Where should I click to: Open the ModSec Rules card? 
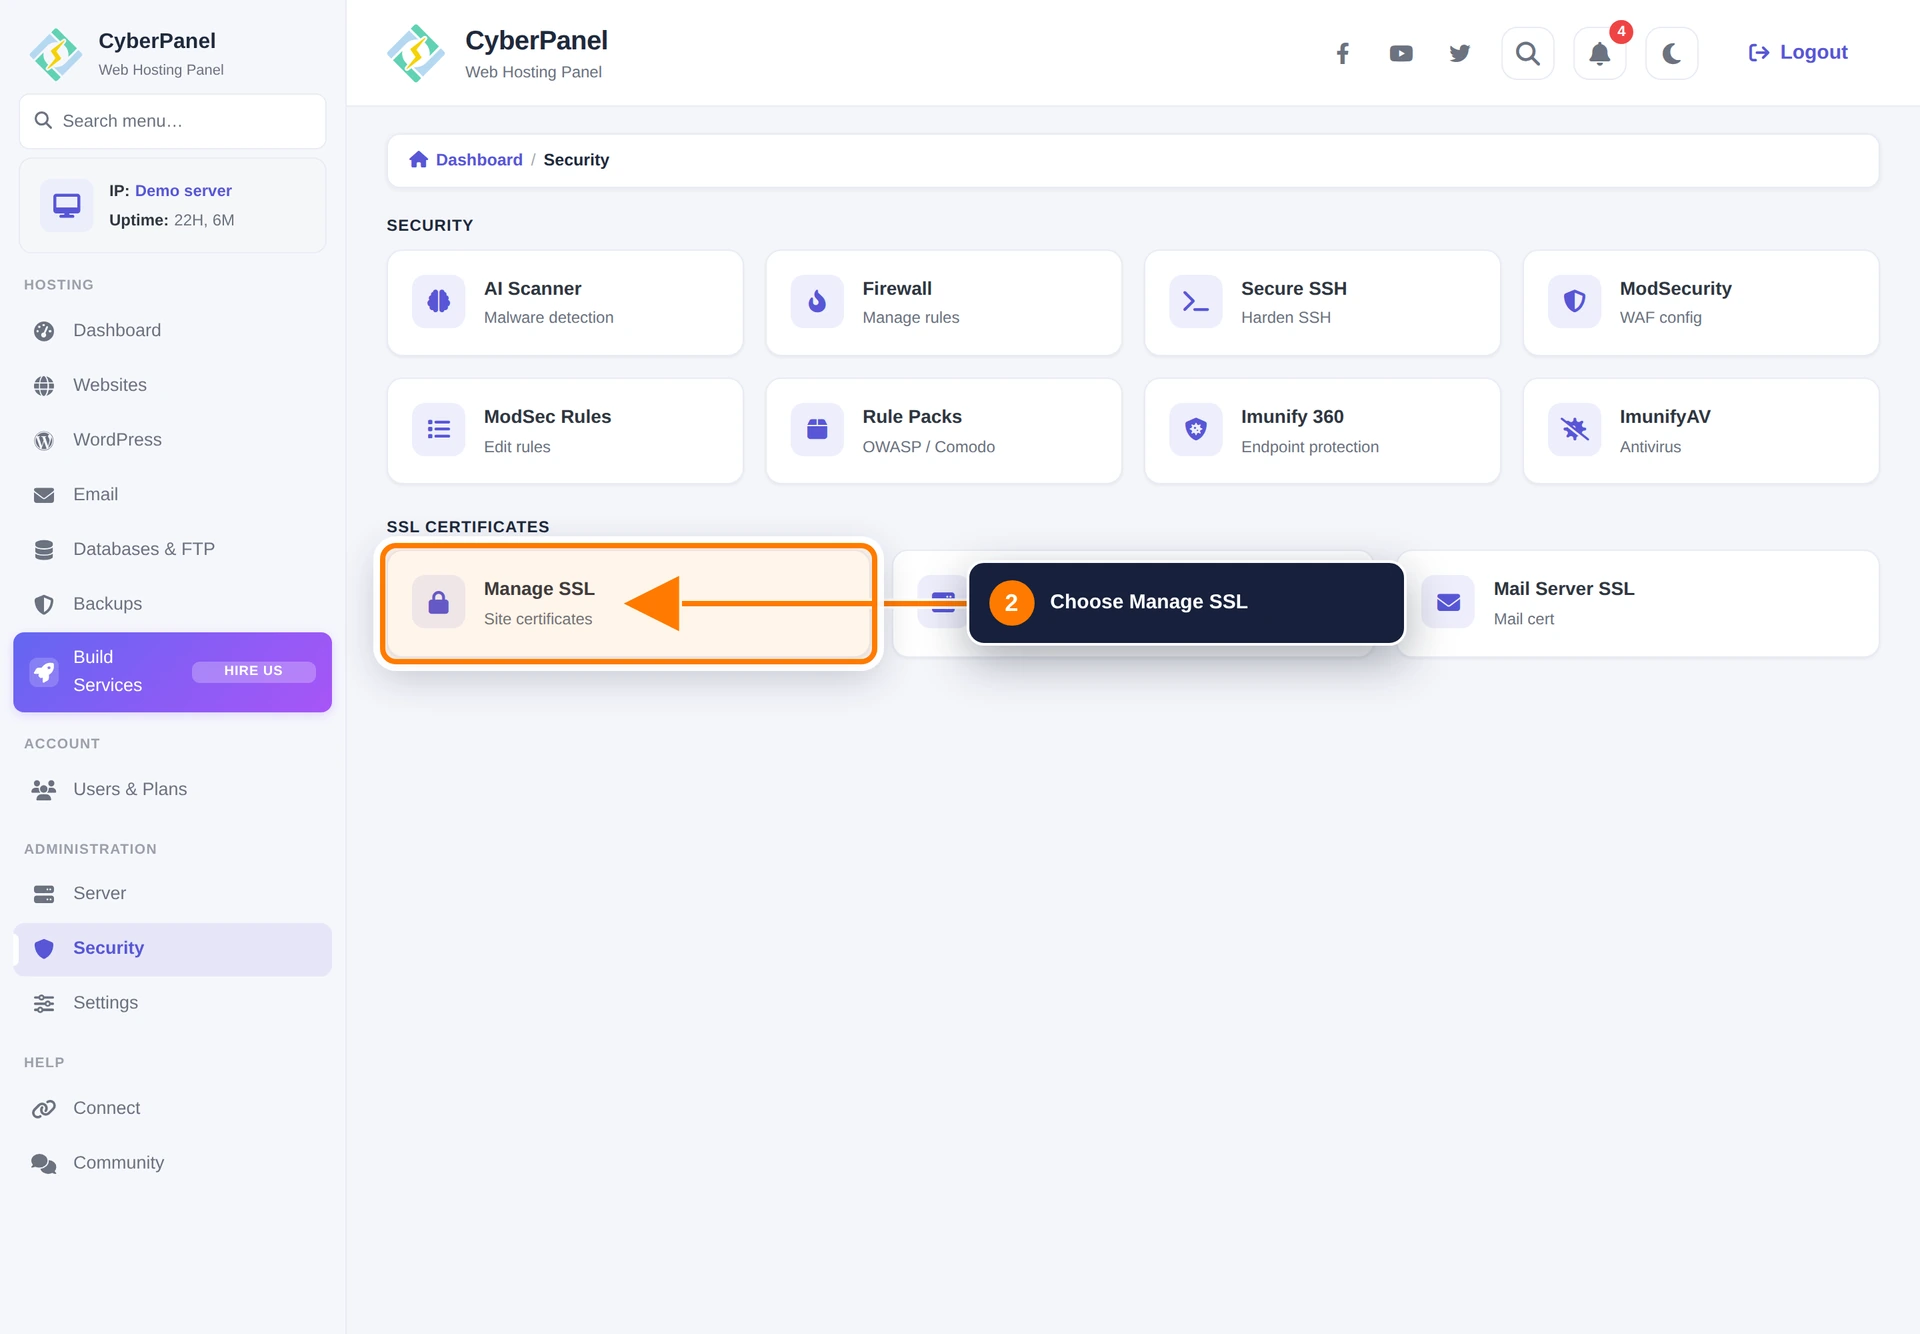[565, 431]
